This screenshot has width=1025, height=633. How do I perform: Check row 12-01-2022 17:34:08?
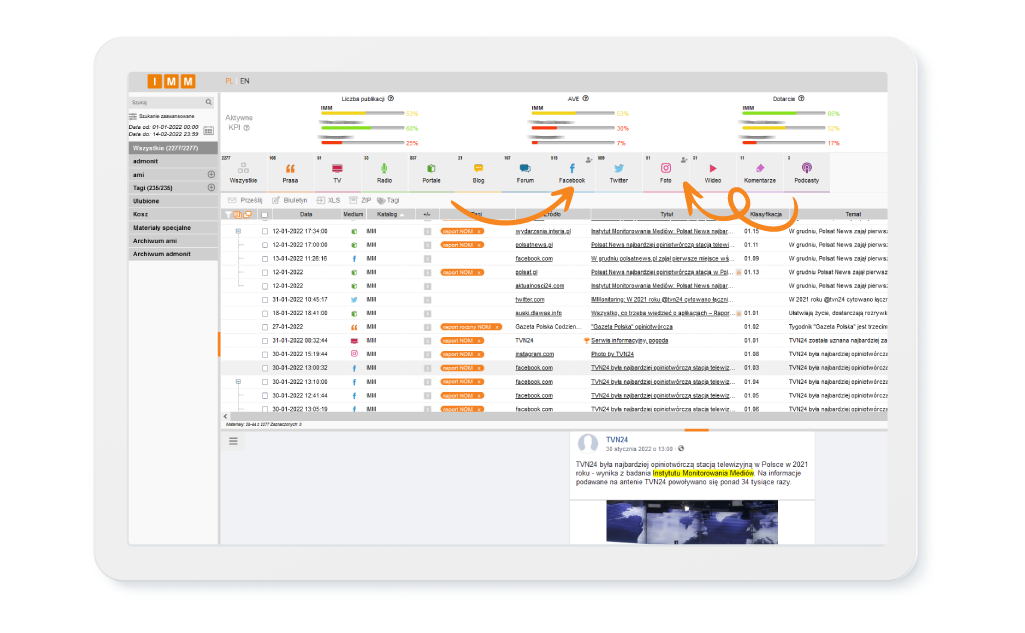[x=265, y=231]
